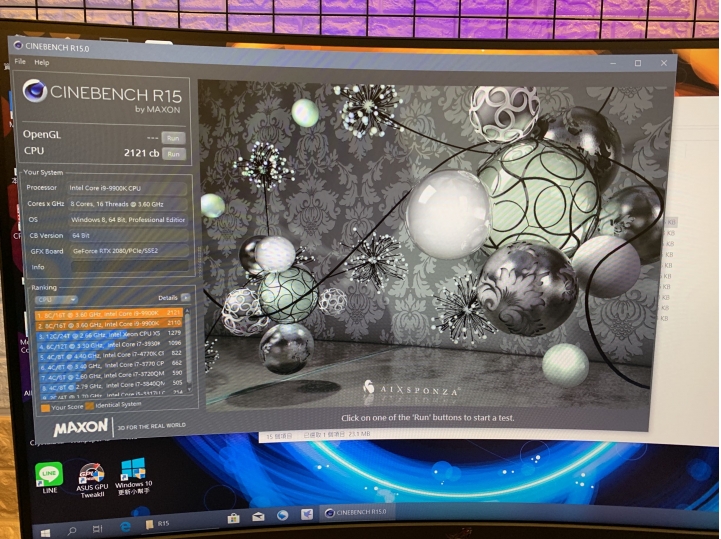Viewport: 721px width, 539px height.
Task: Click the ranking list scrollbar
Action: (188, 350)
